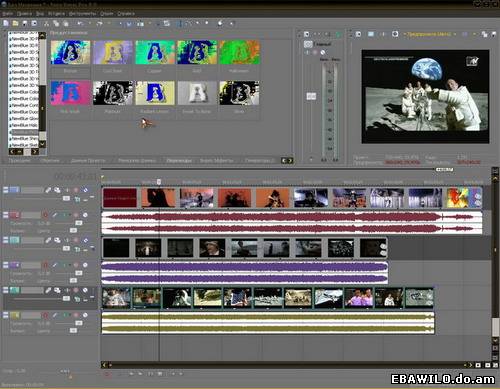
Task: Select the Halloween orange-green preset thumbnail
Action: (x=239, y=52)
